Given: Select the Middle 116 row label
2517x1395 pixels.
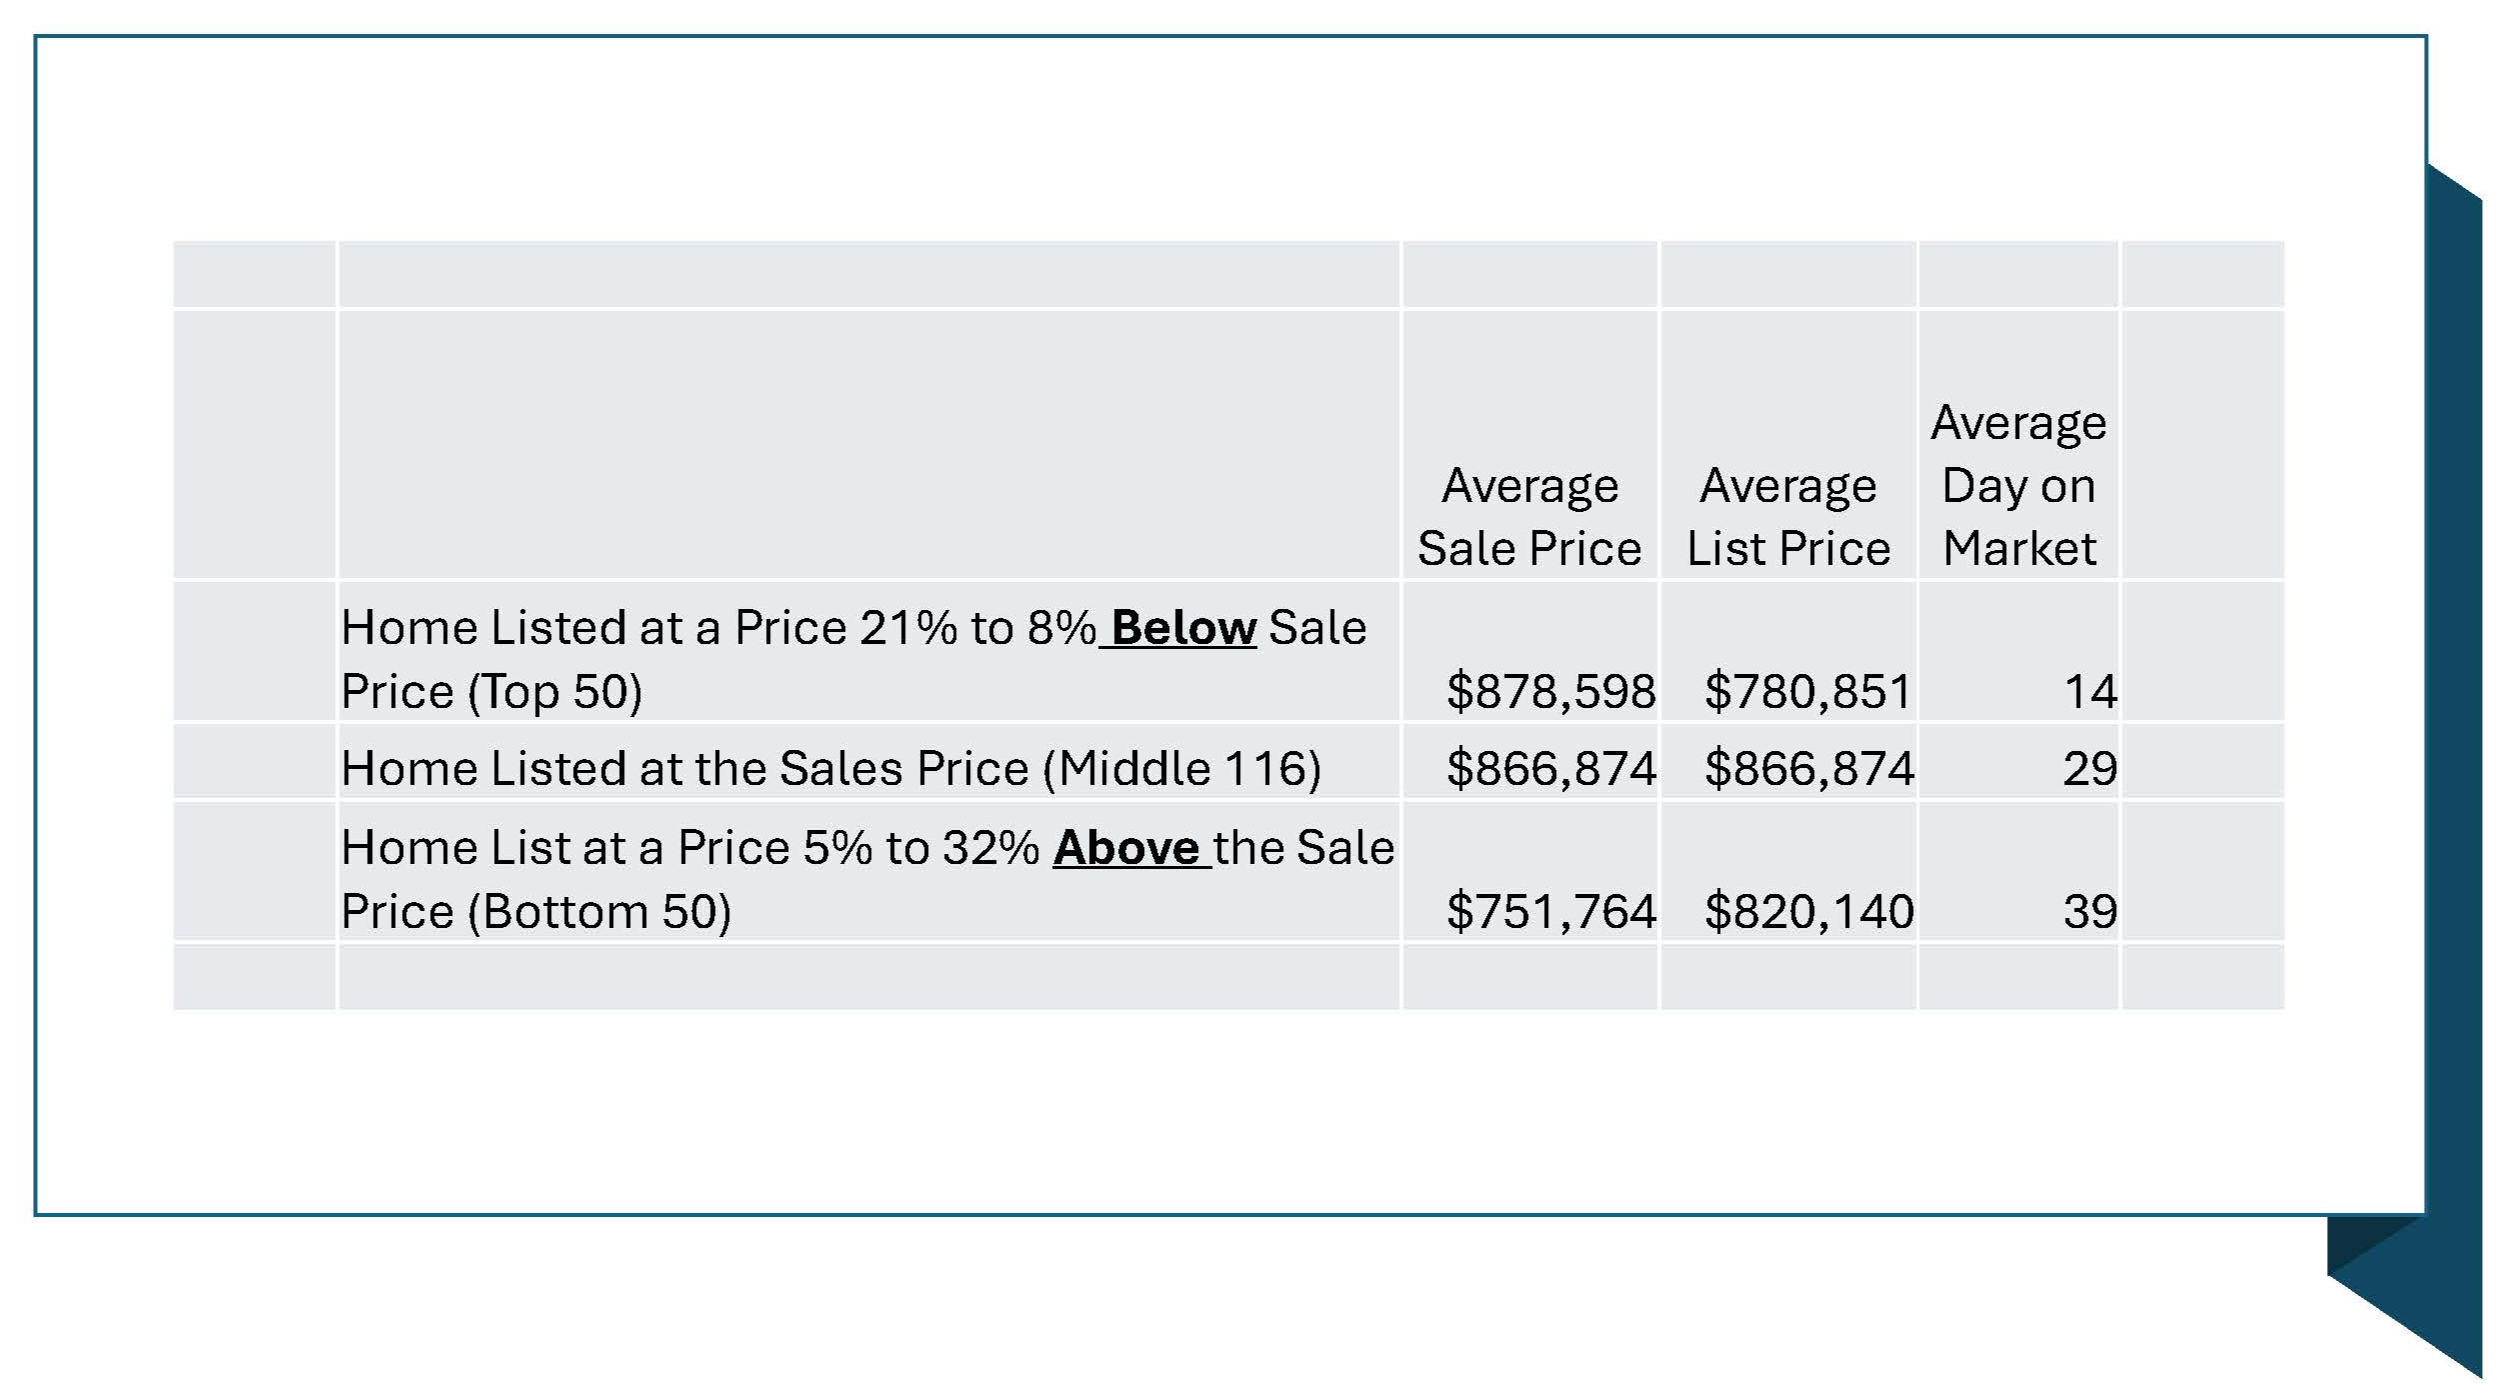Looking at the screenshot, I should 831,769.
